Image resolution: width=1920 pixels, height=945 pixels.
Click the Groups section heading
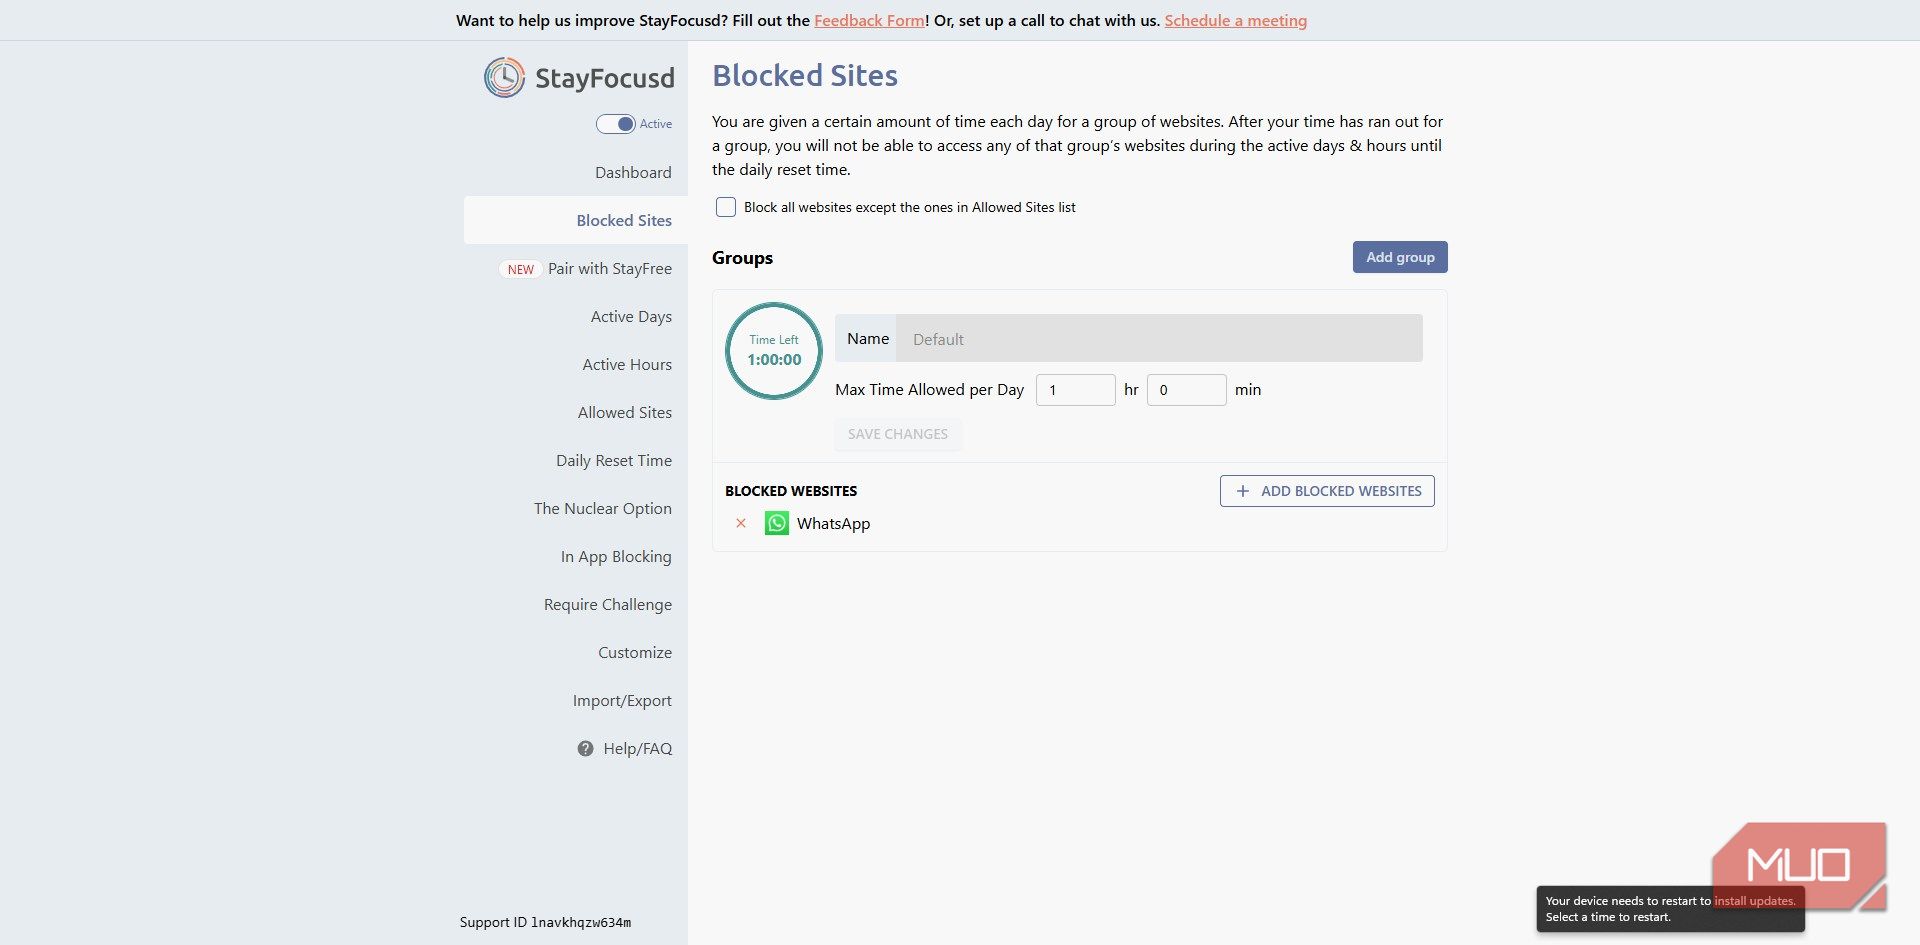coord(742,258)
